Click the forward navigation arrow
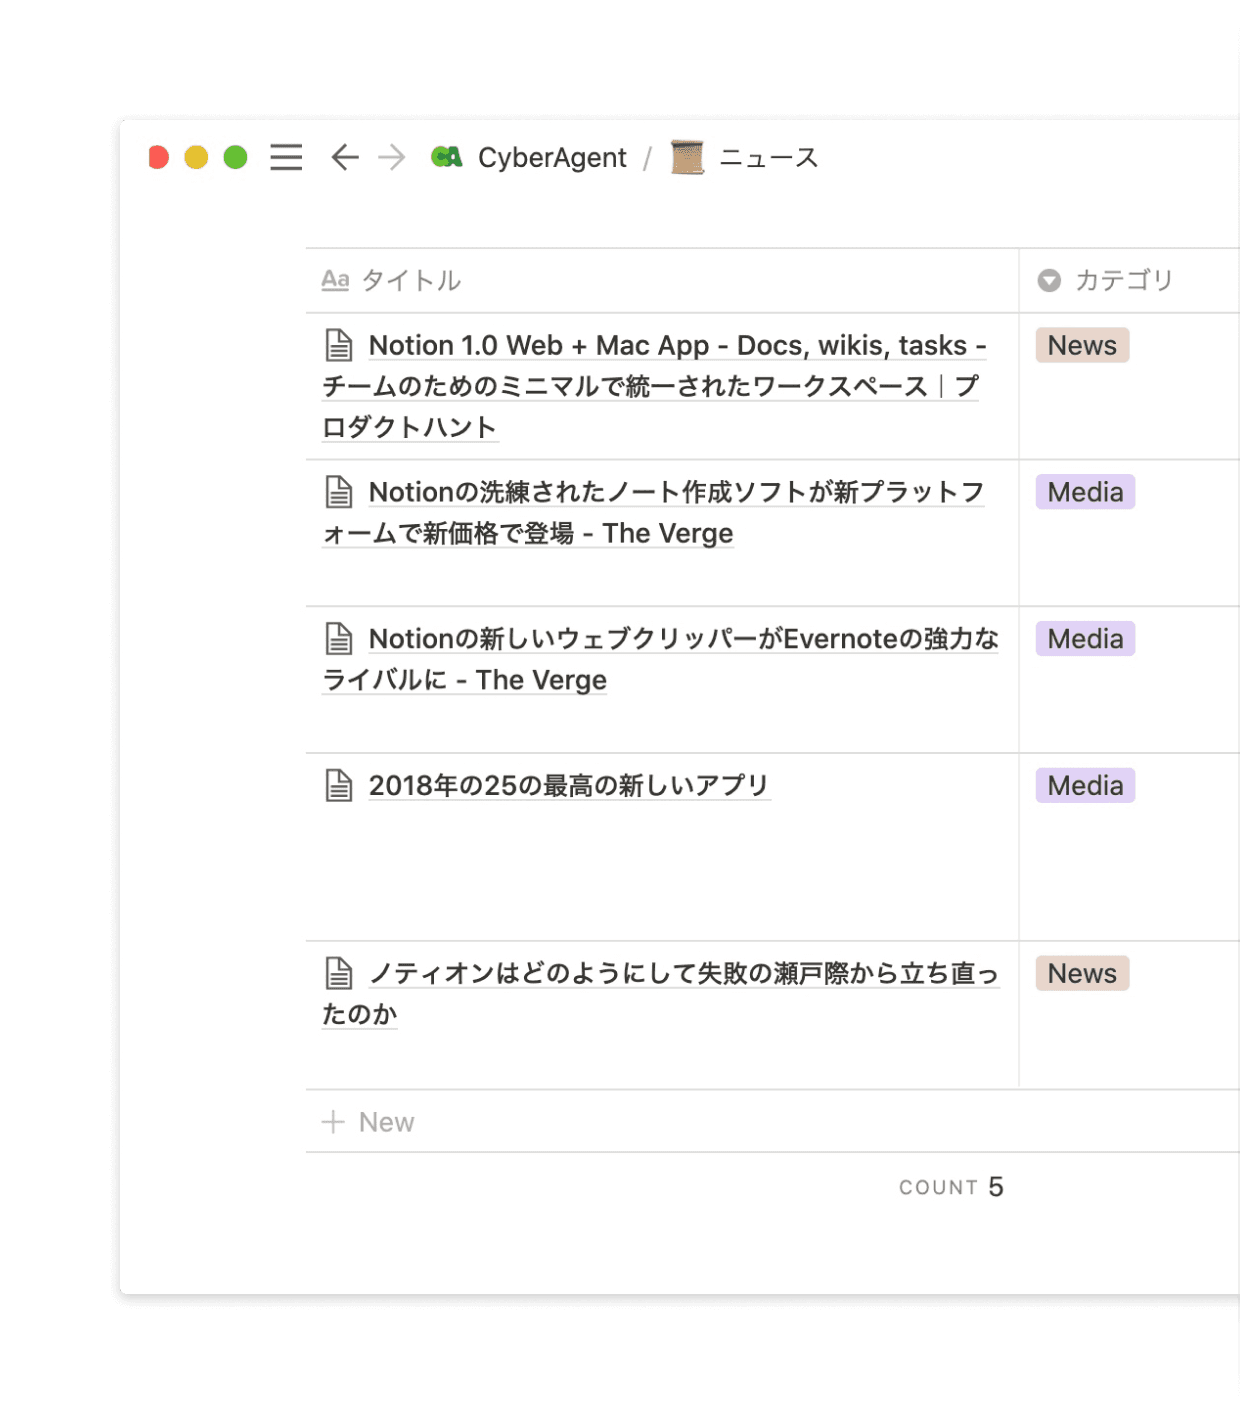1240x1414 pixels. coord(391,158)
